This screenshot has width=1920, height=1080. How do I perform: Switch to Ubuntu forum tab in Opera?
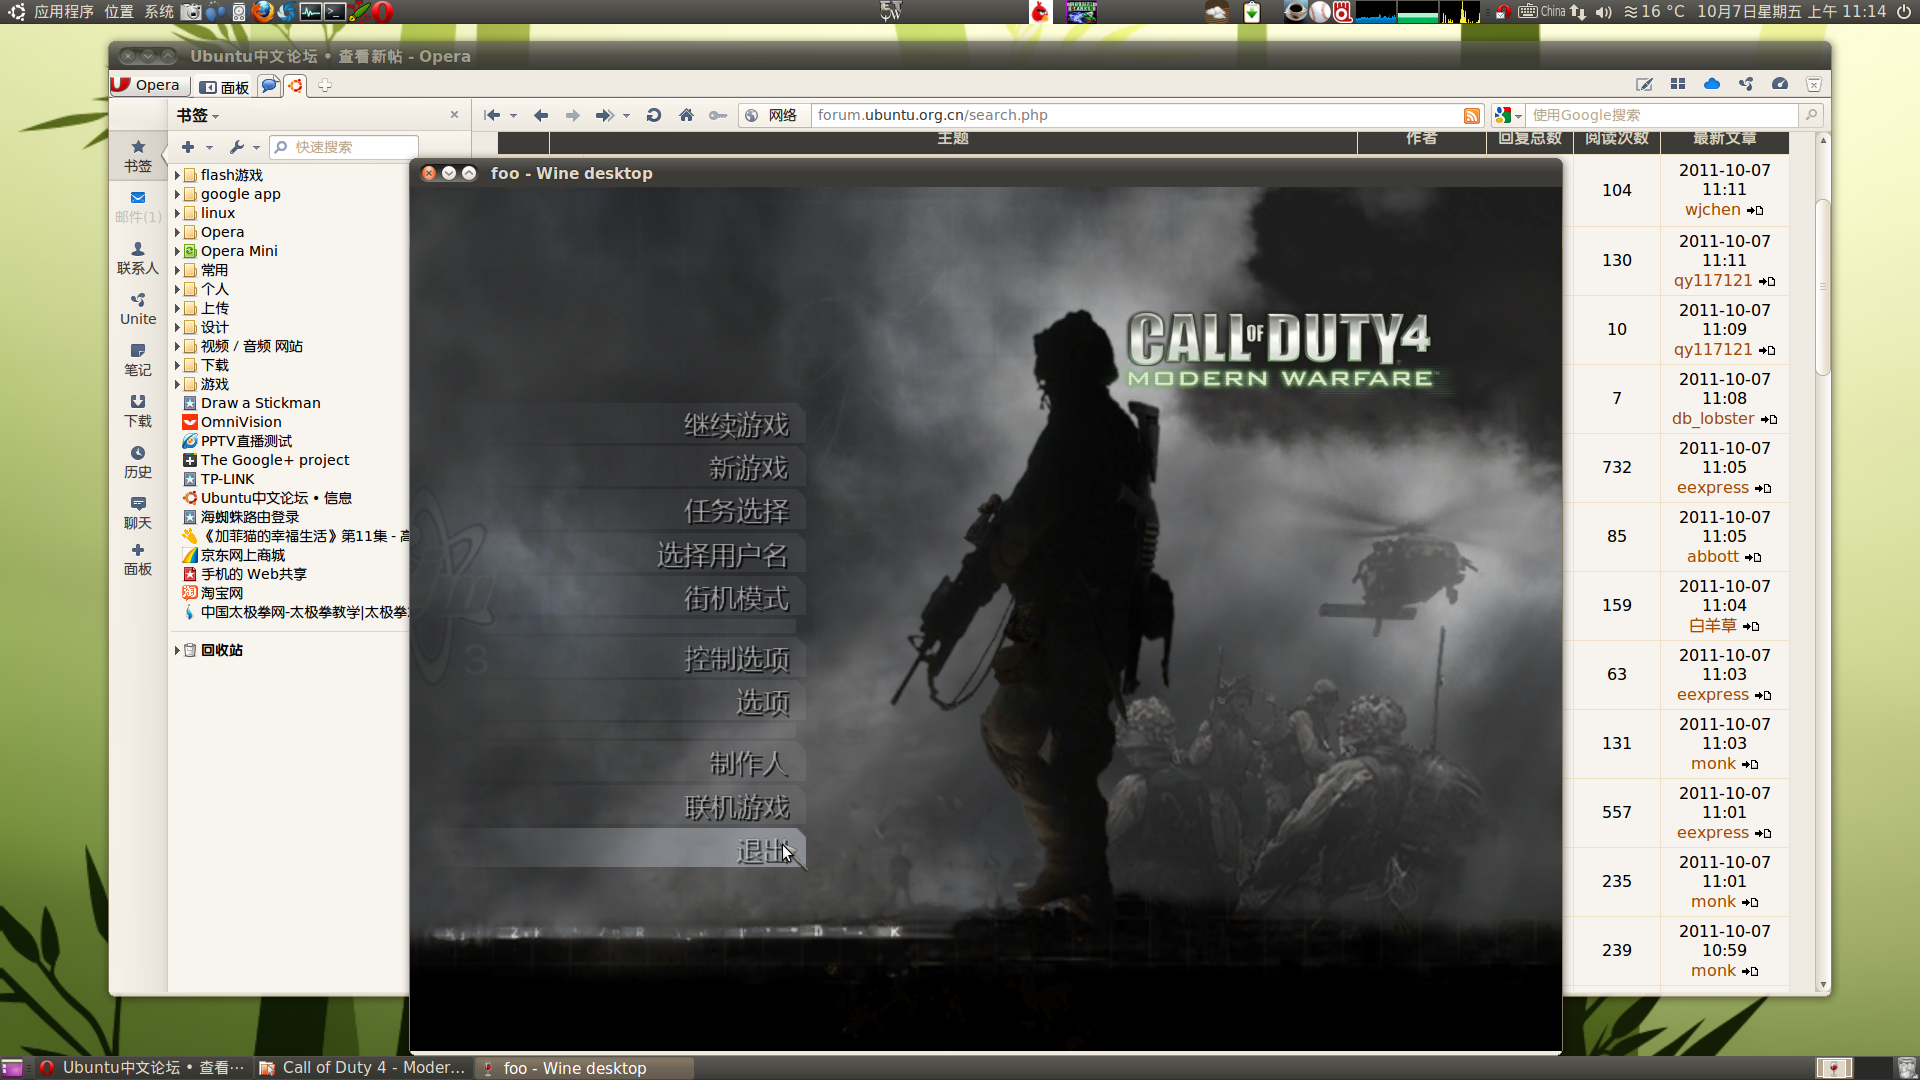coord(295,86)
